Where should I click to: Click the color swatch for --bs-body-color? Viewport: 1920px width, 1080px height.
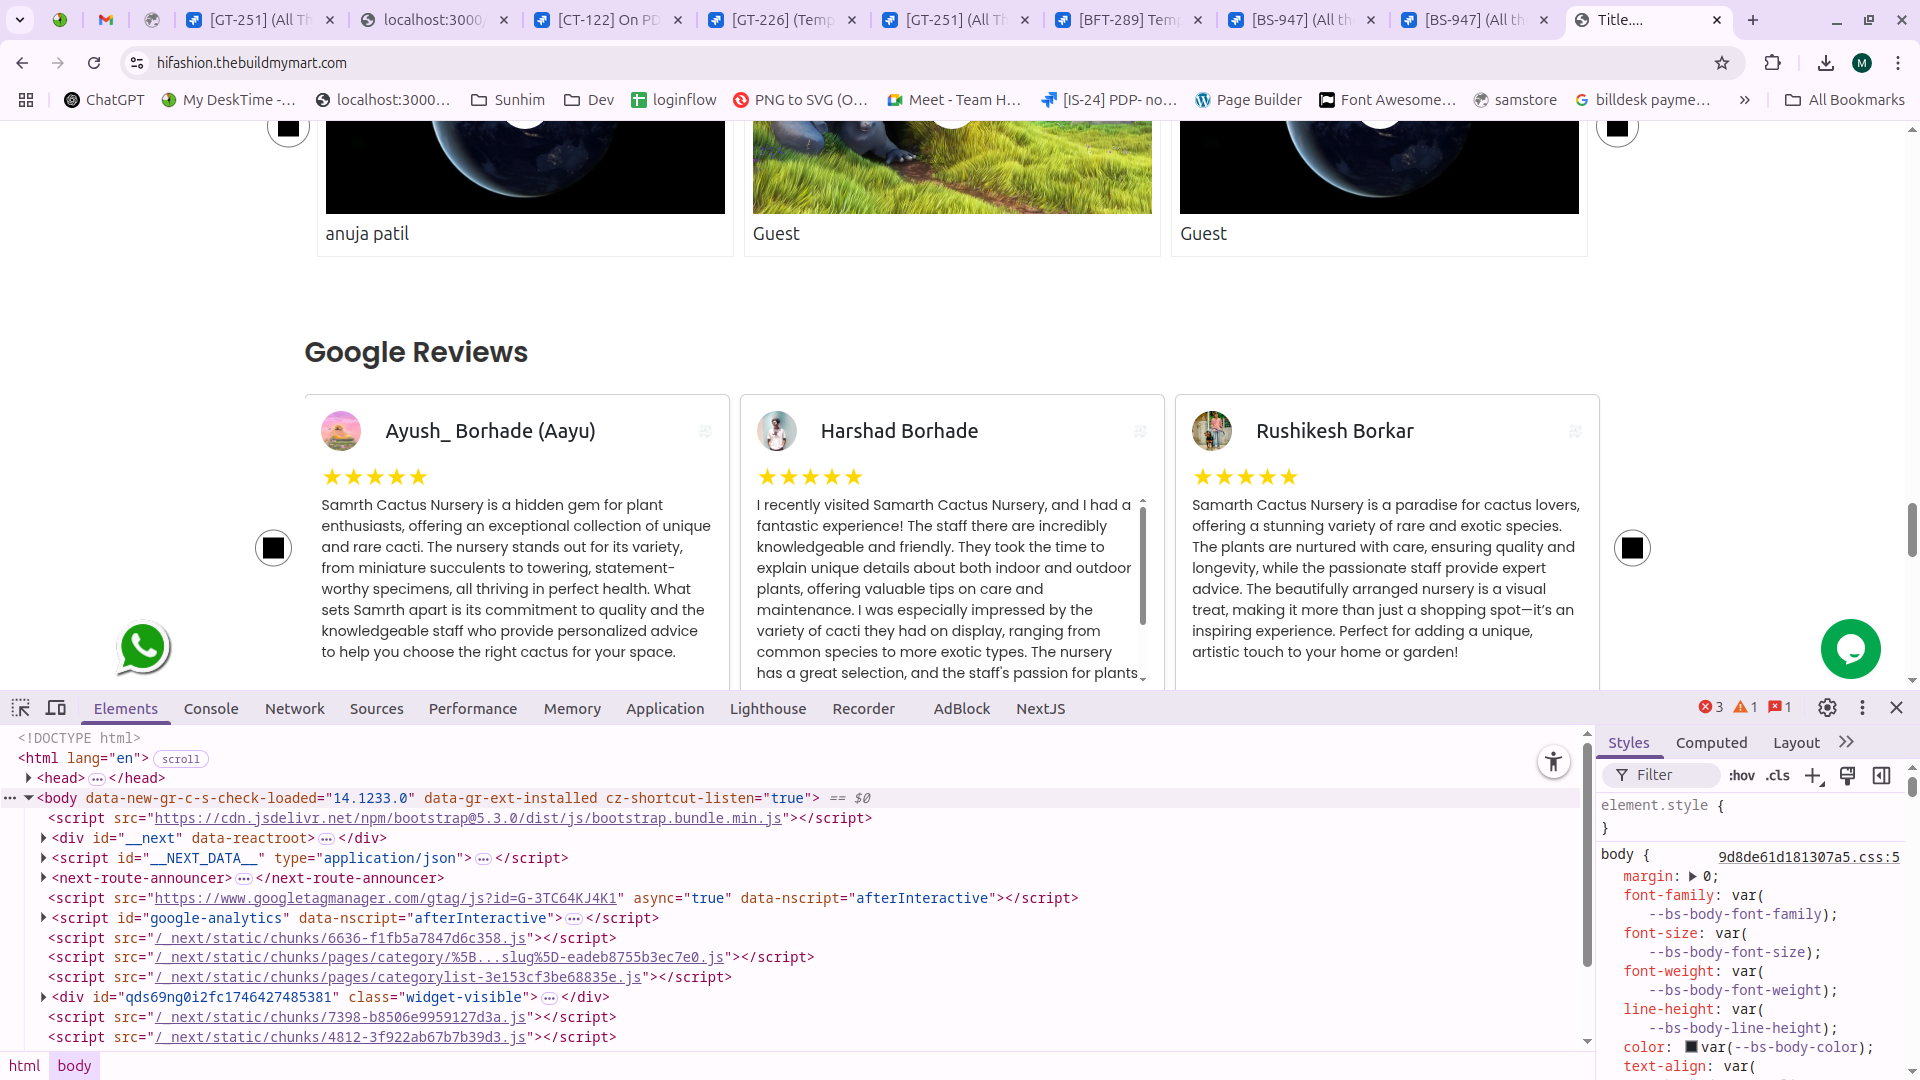[1691, 1047]
